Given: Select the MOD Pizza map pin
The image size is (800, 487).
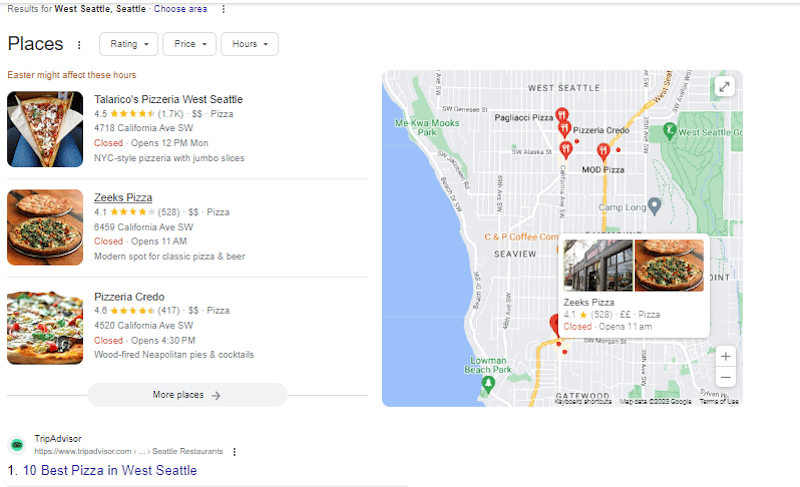Looking at the screenshot, I should coord(603,151).
